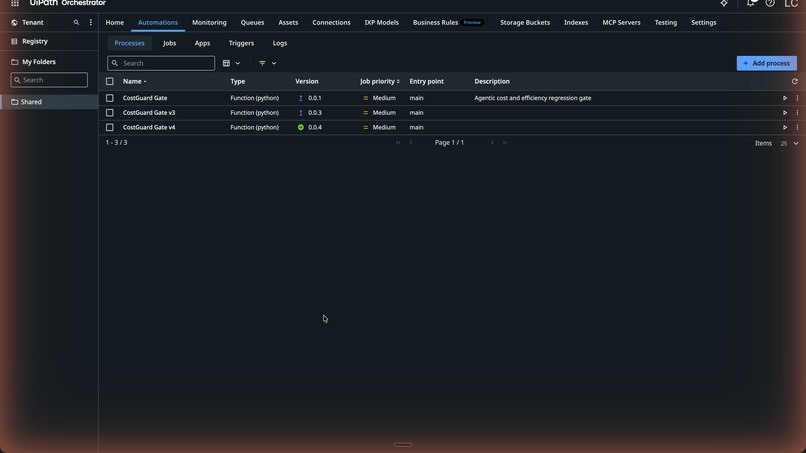Screen dimensions: 806x453
Task: Open the Settings tab
Action: coord(704,23)
